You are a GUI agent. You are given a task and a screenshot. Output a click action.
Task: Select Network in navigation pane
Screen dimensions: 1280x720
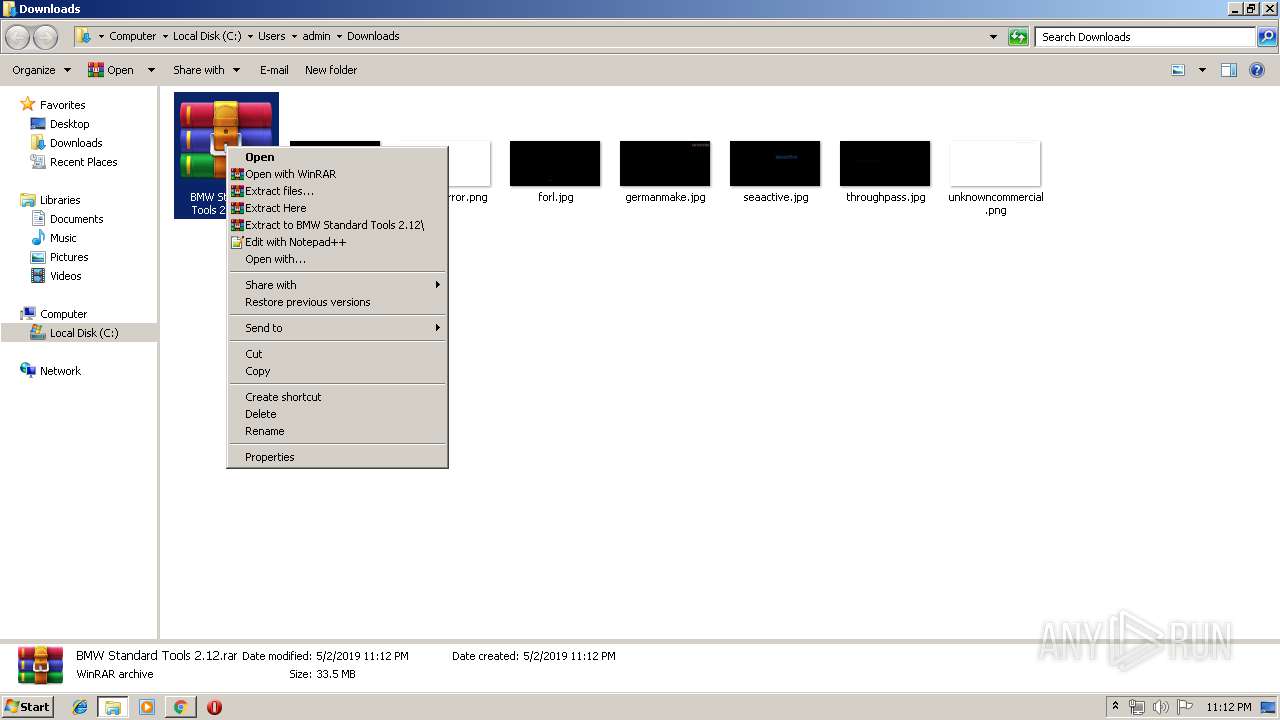pos(60,371)
